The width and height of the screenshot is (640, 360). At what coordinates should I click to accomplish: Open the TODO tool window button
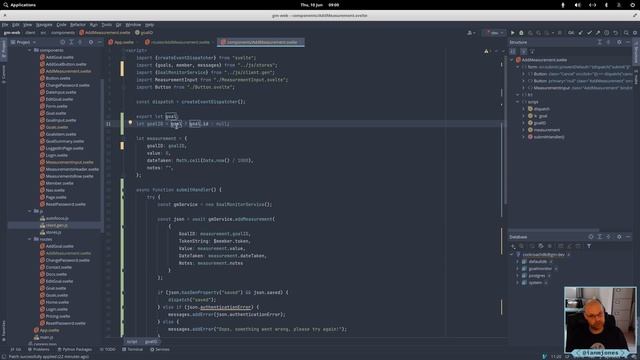(x=108, y=349)
